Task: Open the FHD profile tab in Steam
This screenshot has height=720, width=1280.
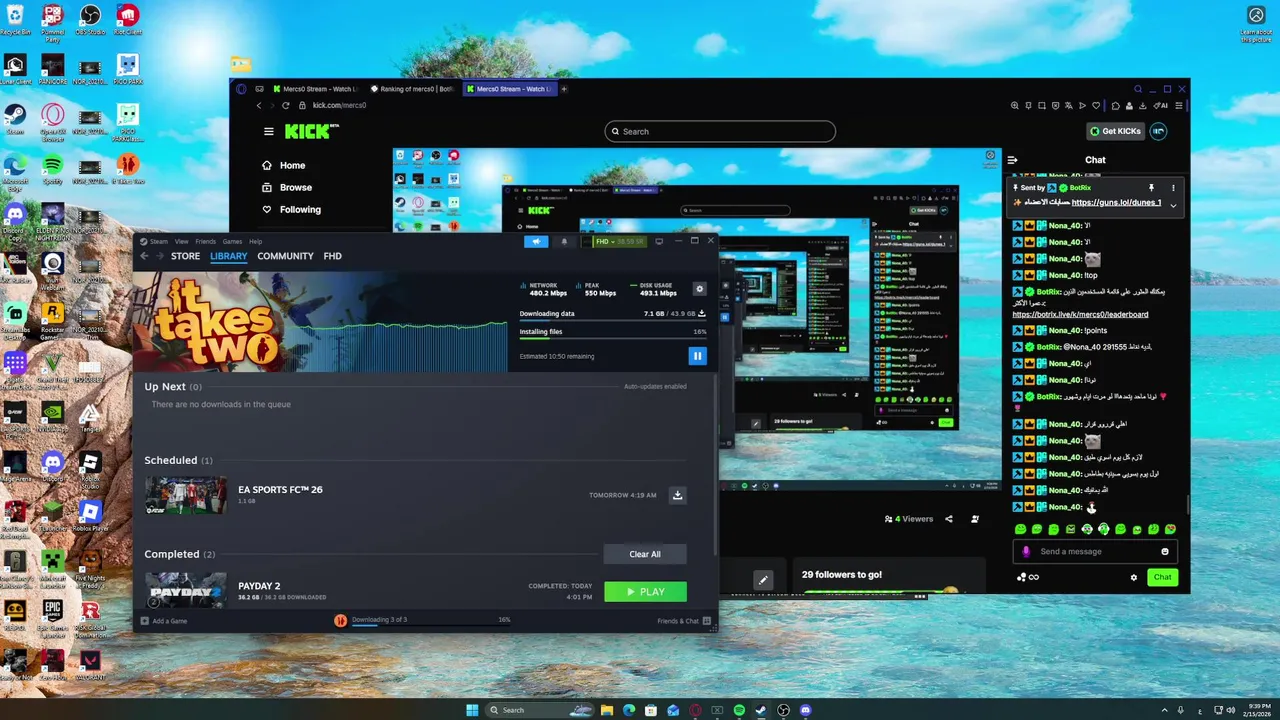Action: coord(333,256)
